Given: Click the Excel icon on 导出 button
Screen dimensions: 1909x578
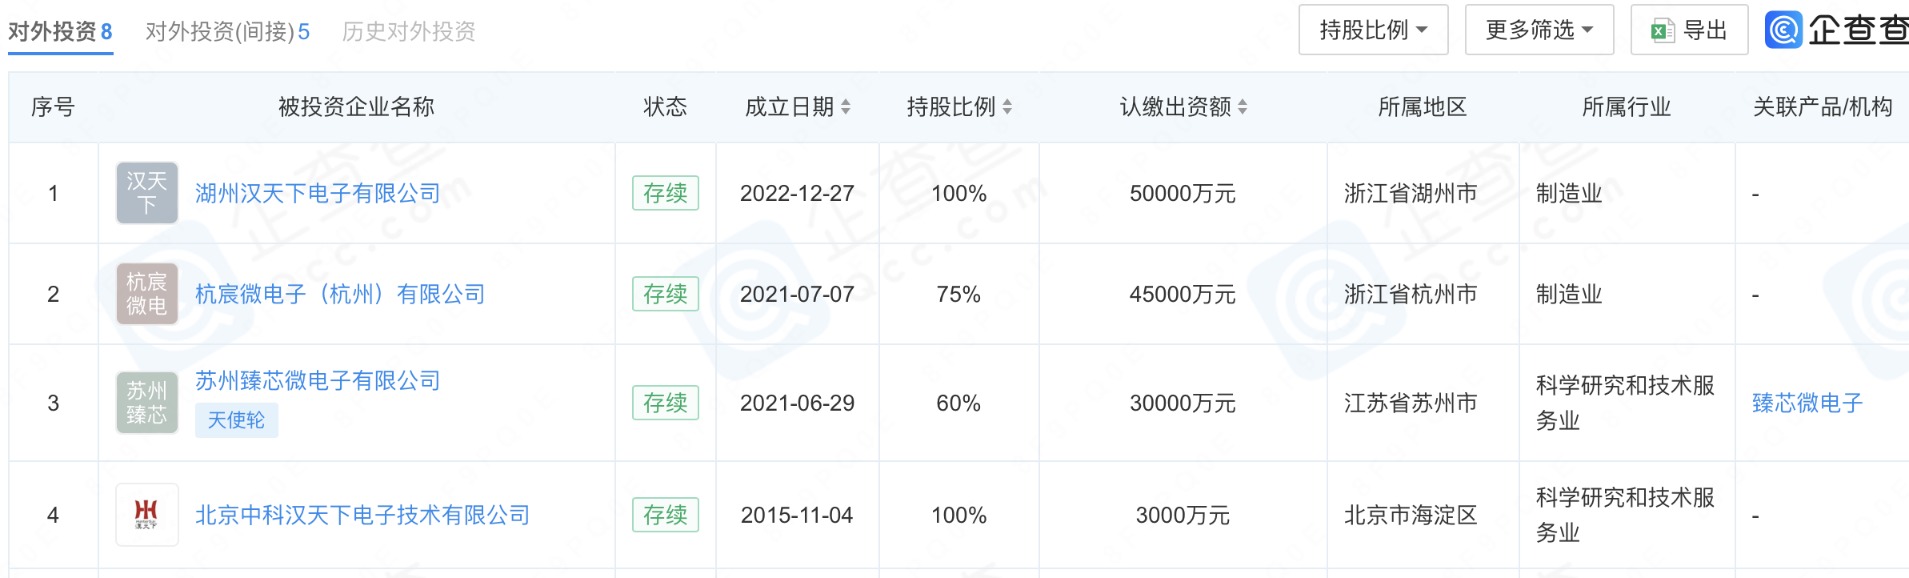Looking at the screenshot, I should (1662, 31).
